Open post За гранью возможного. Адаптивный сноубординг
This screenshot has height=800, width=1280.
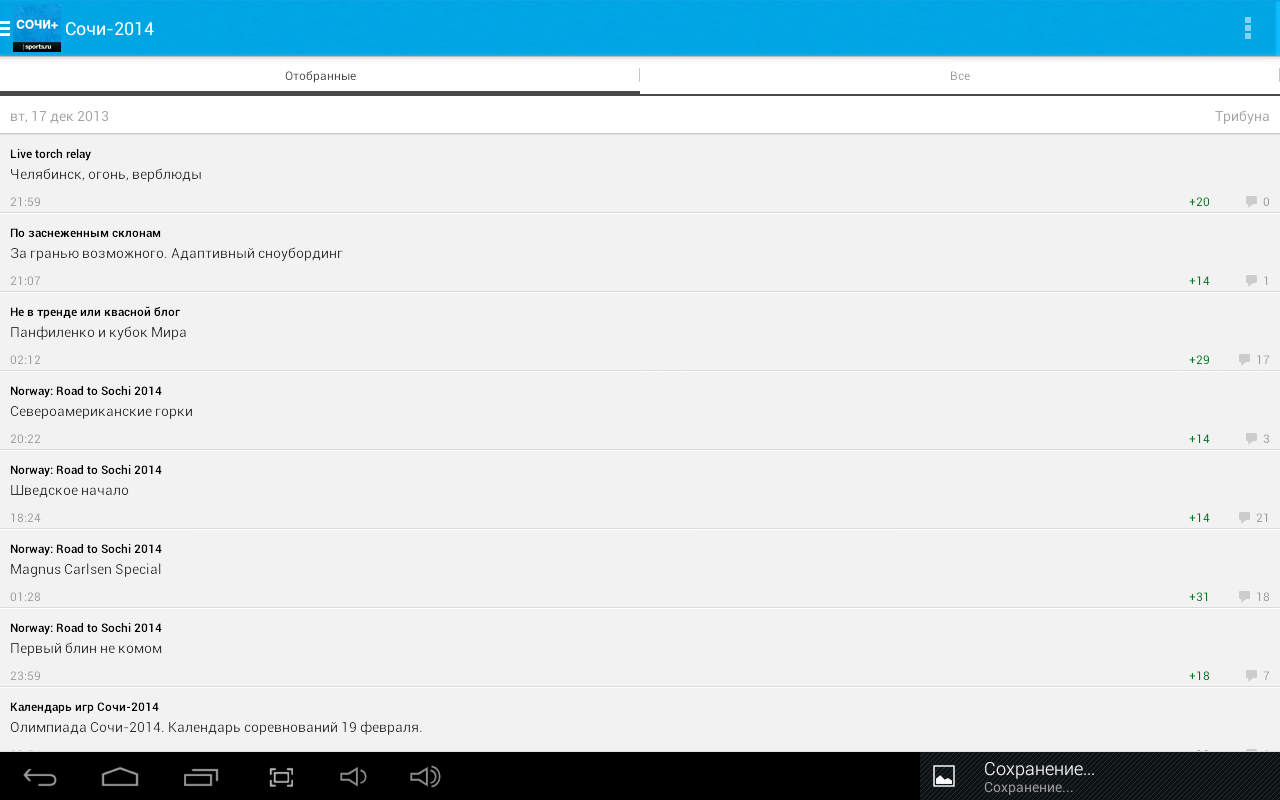coord(640,252)
